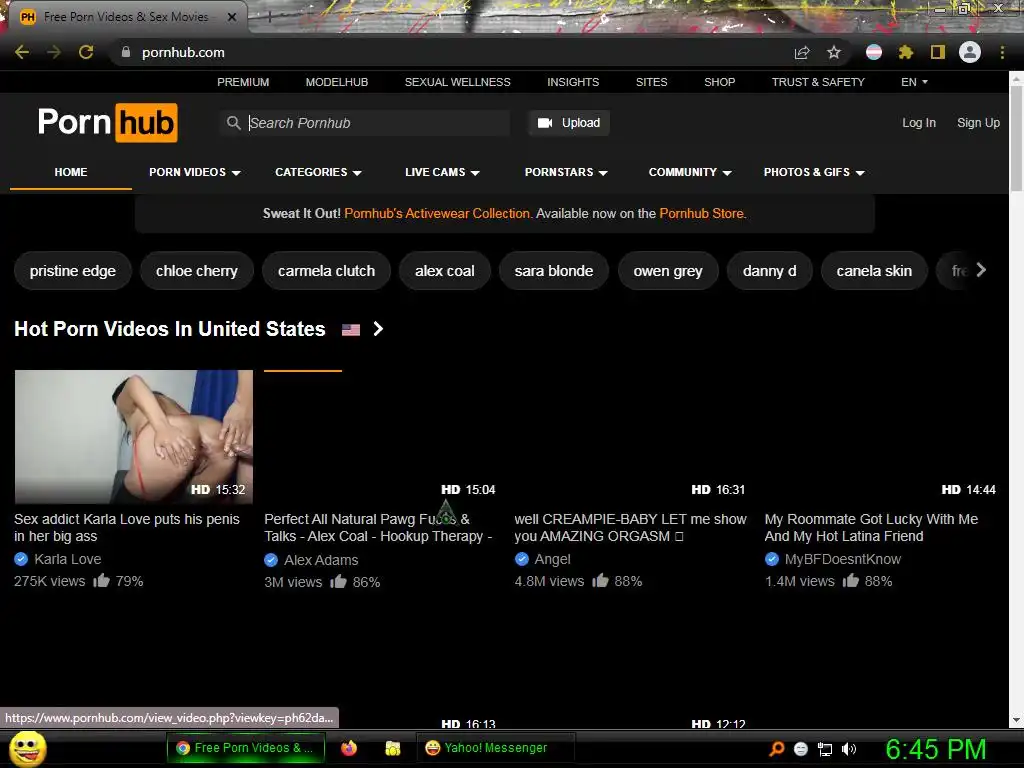The image size is (1024, 768).
Task: Click the thumbs-up icon beside 1.4M views
Action: [850, 580]
